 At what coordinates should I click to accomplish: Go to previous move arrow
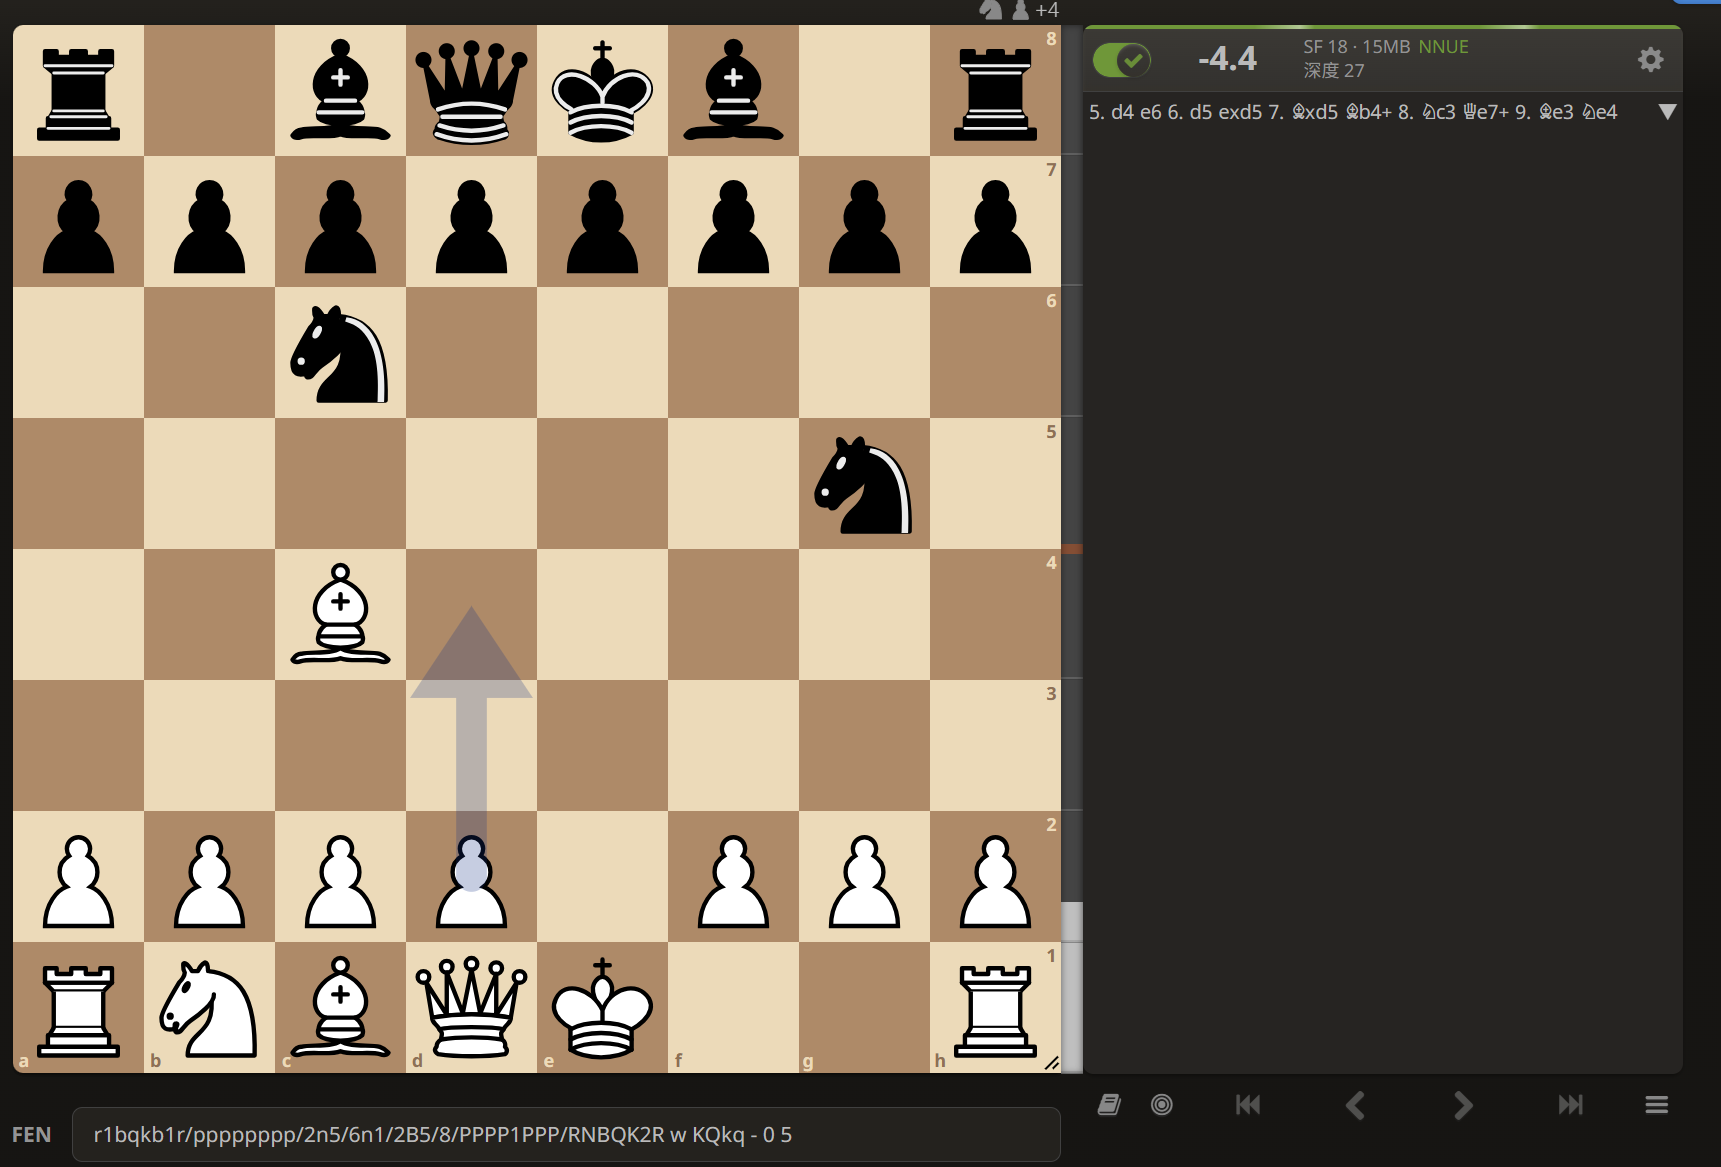tap(1355, 1105)
